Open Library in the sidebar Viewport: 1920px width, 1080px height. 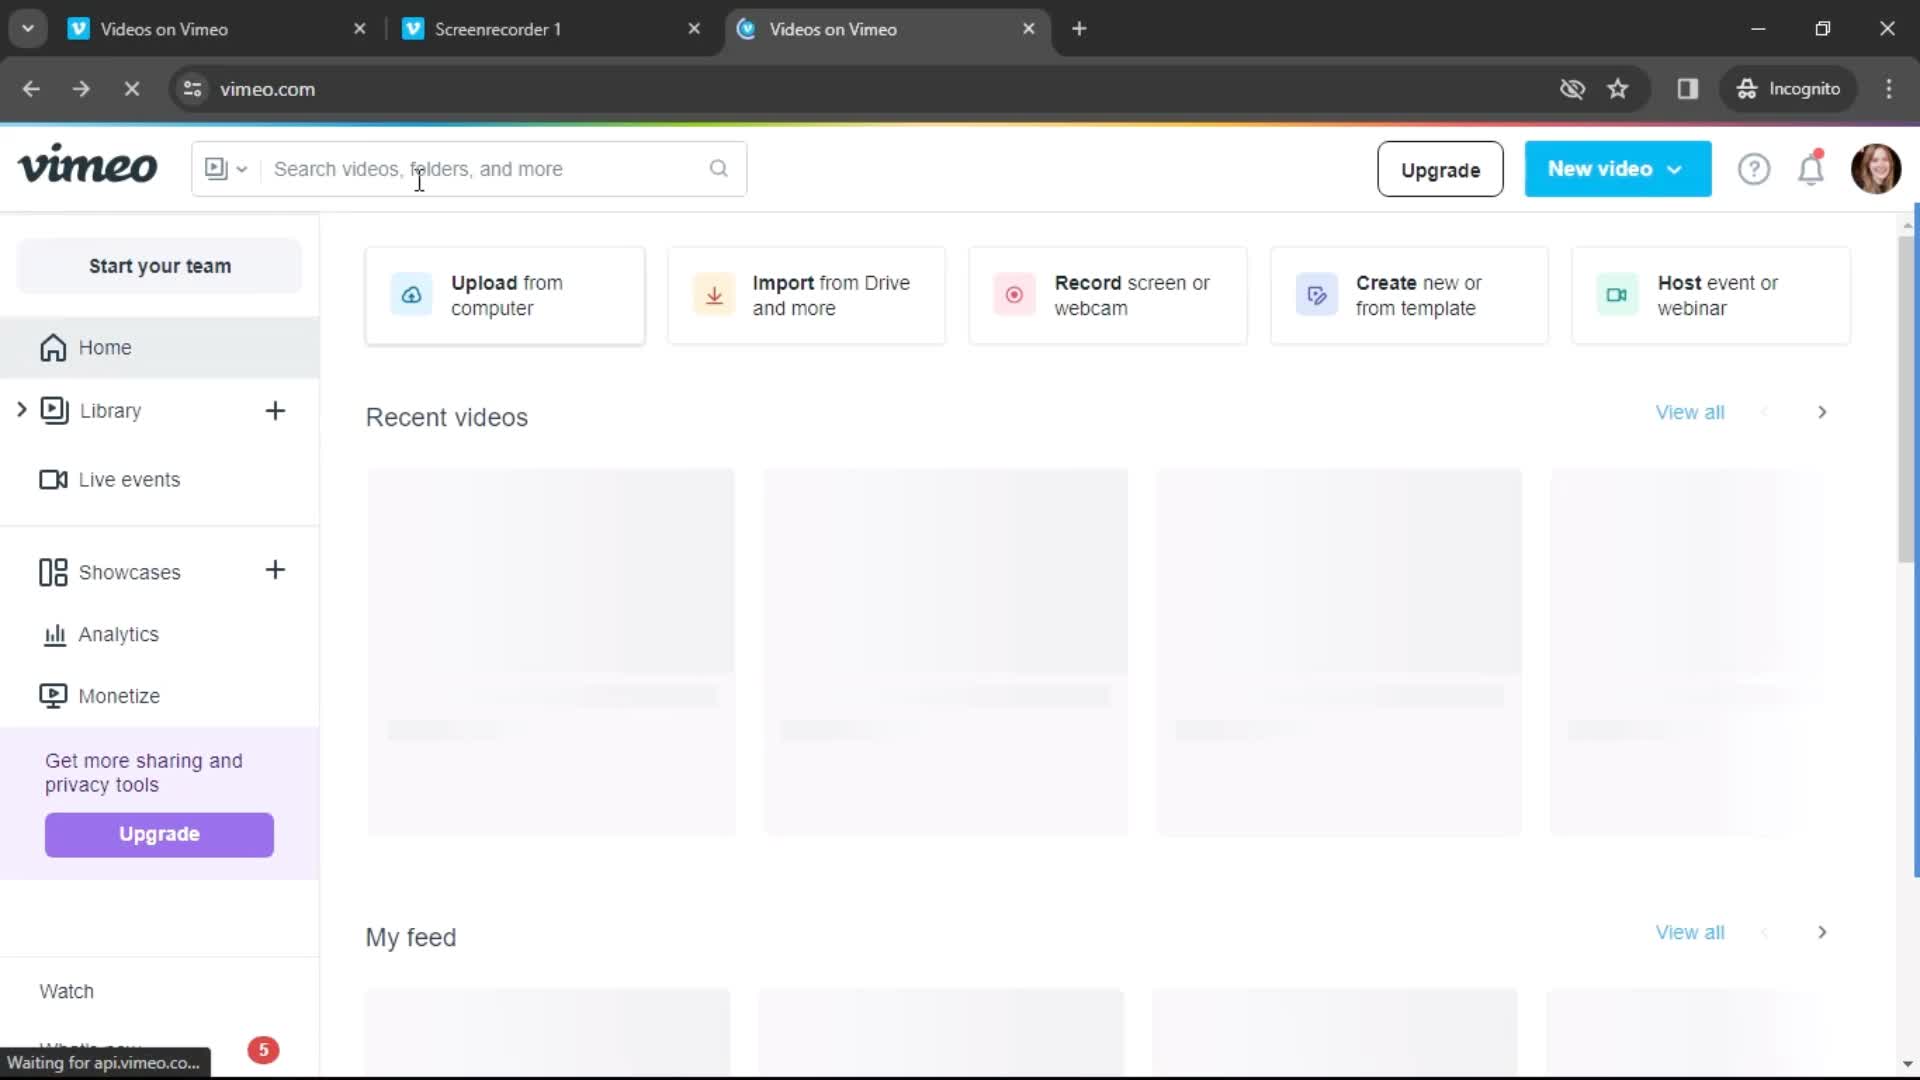110,411
